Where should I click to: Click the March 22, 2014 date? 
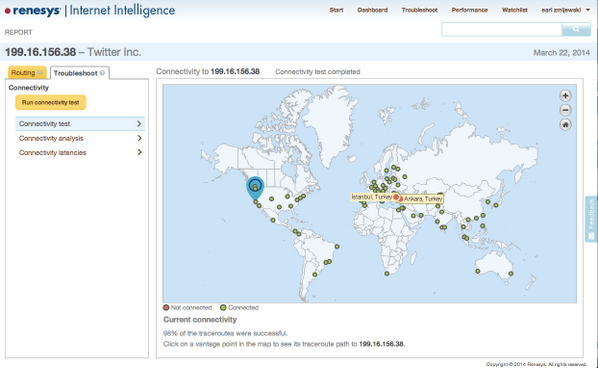click(x=561, y=53)
